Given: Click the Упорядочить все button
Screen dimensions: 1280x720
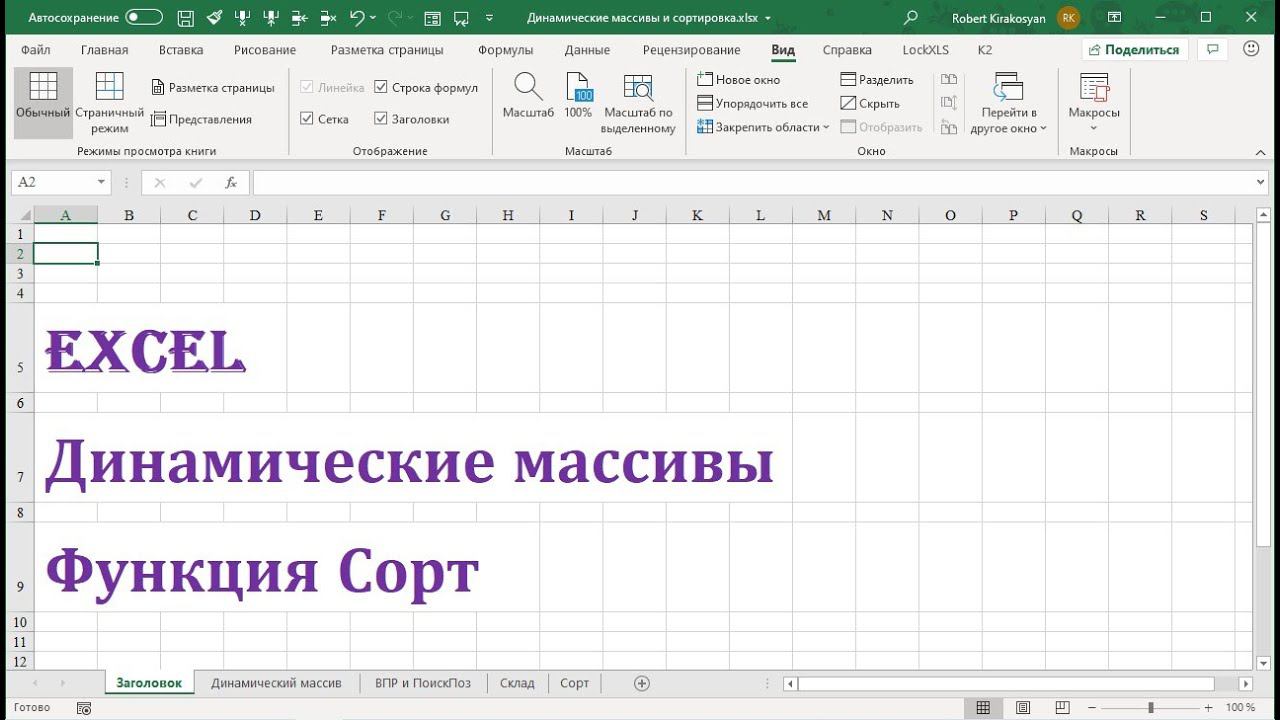Looking at the screenshot, I should 752,103.
